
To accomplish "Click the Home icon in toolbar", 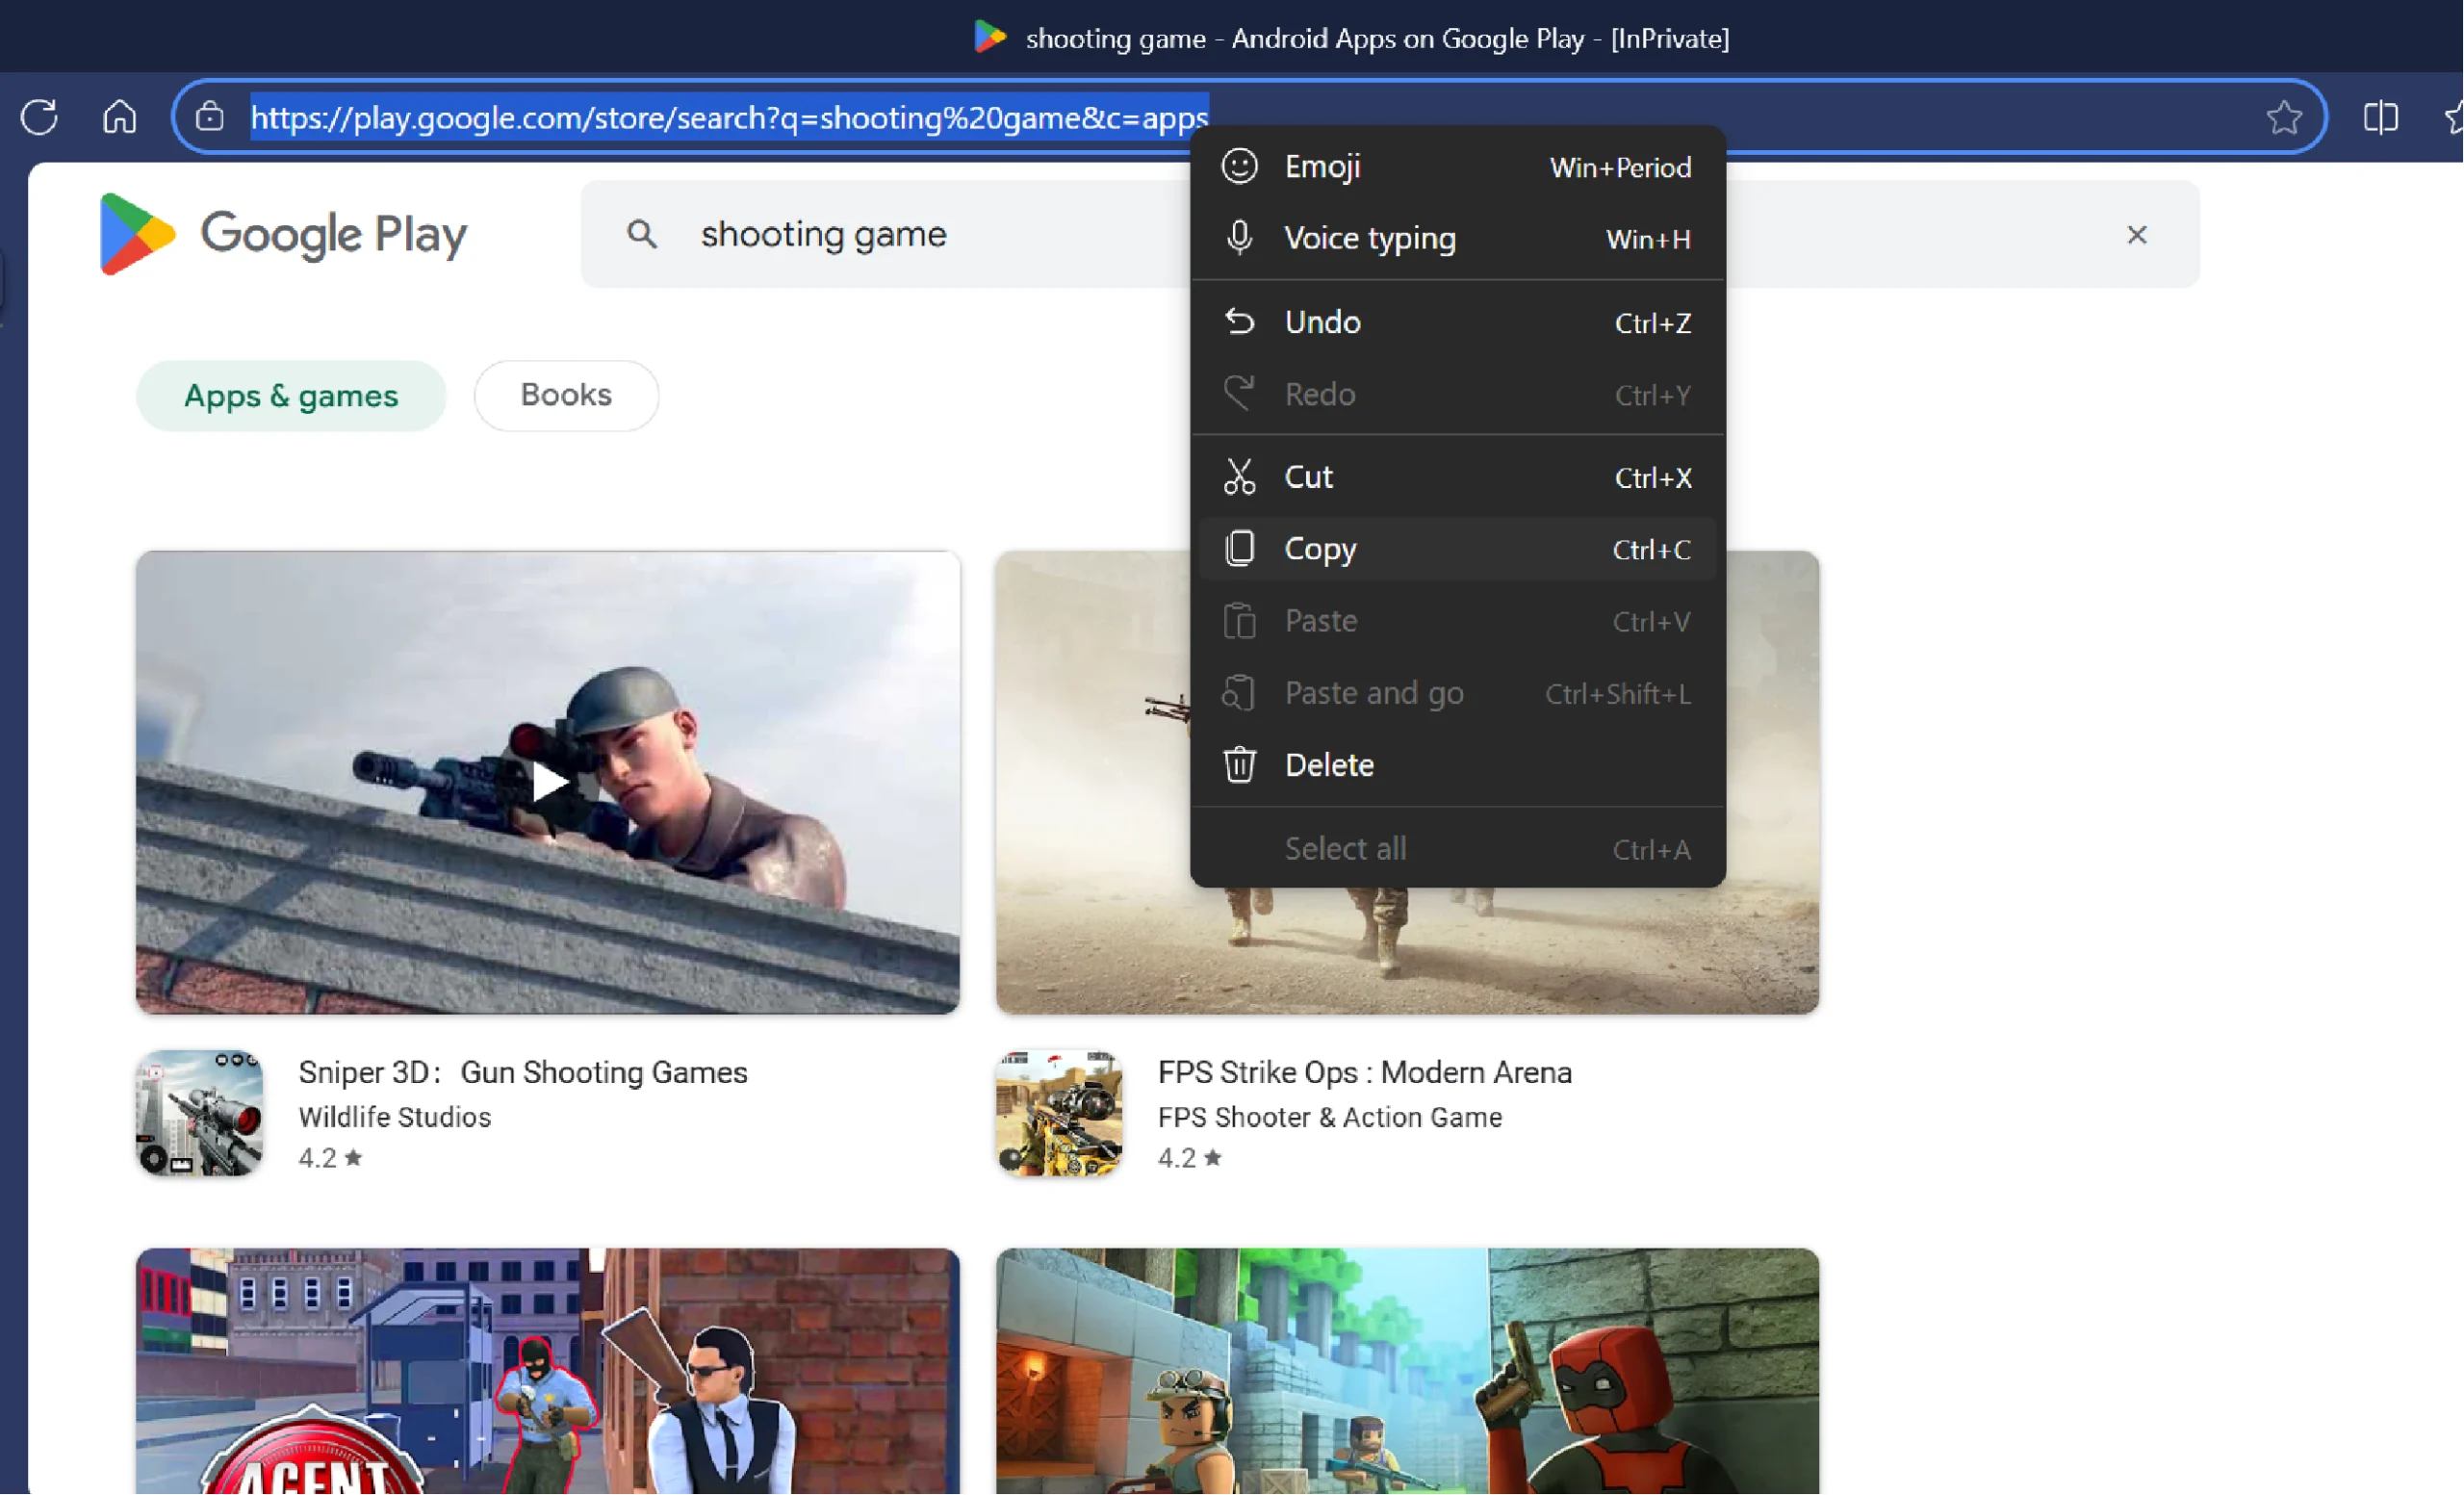I will coord(119,117).
